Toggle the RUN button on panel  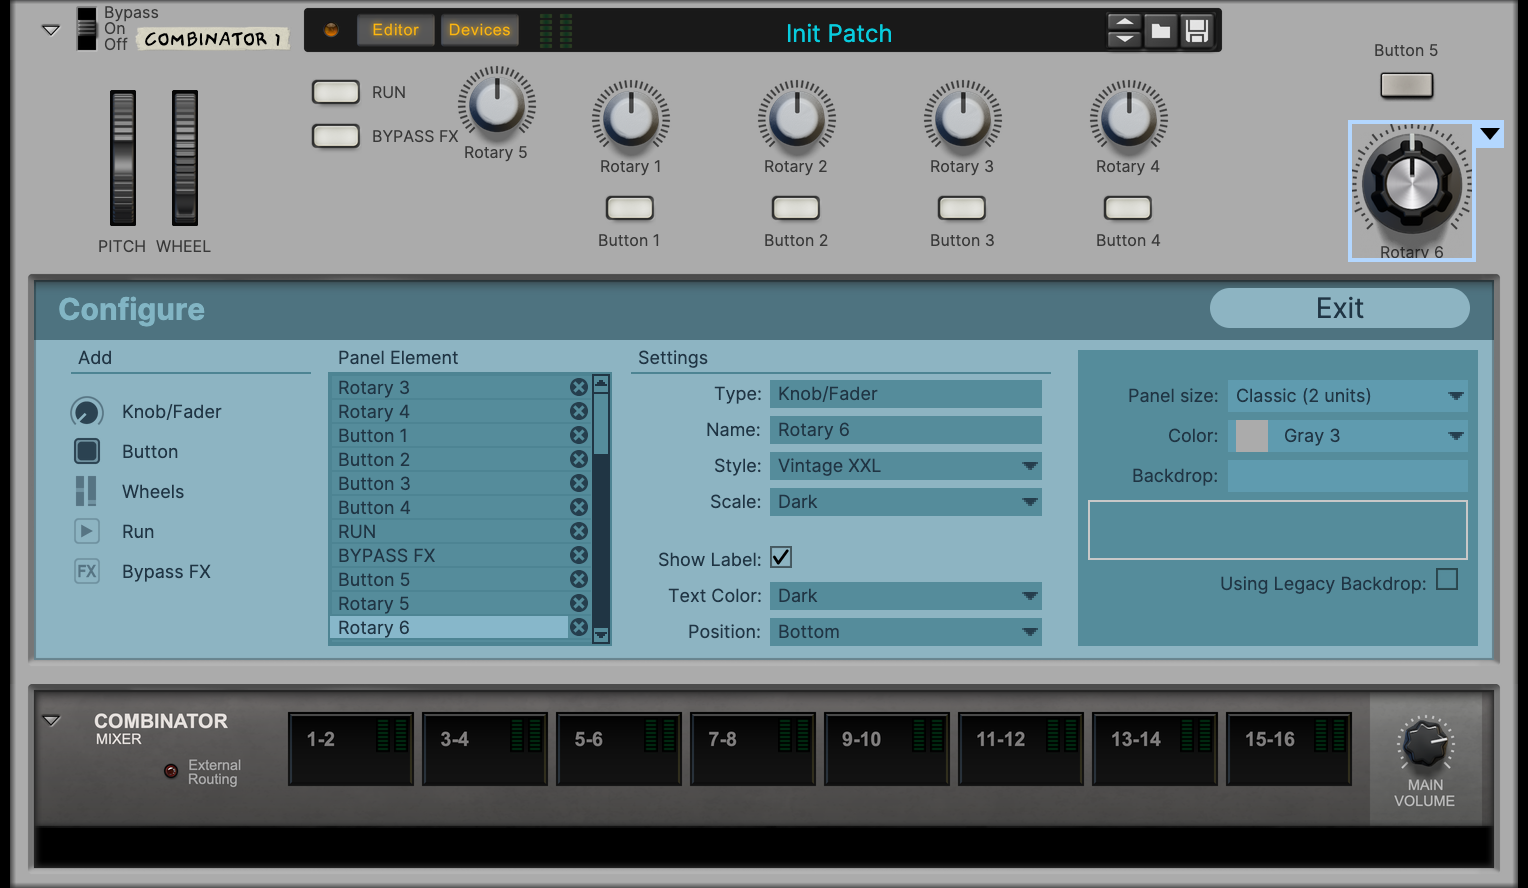tap(336, 92)
